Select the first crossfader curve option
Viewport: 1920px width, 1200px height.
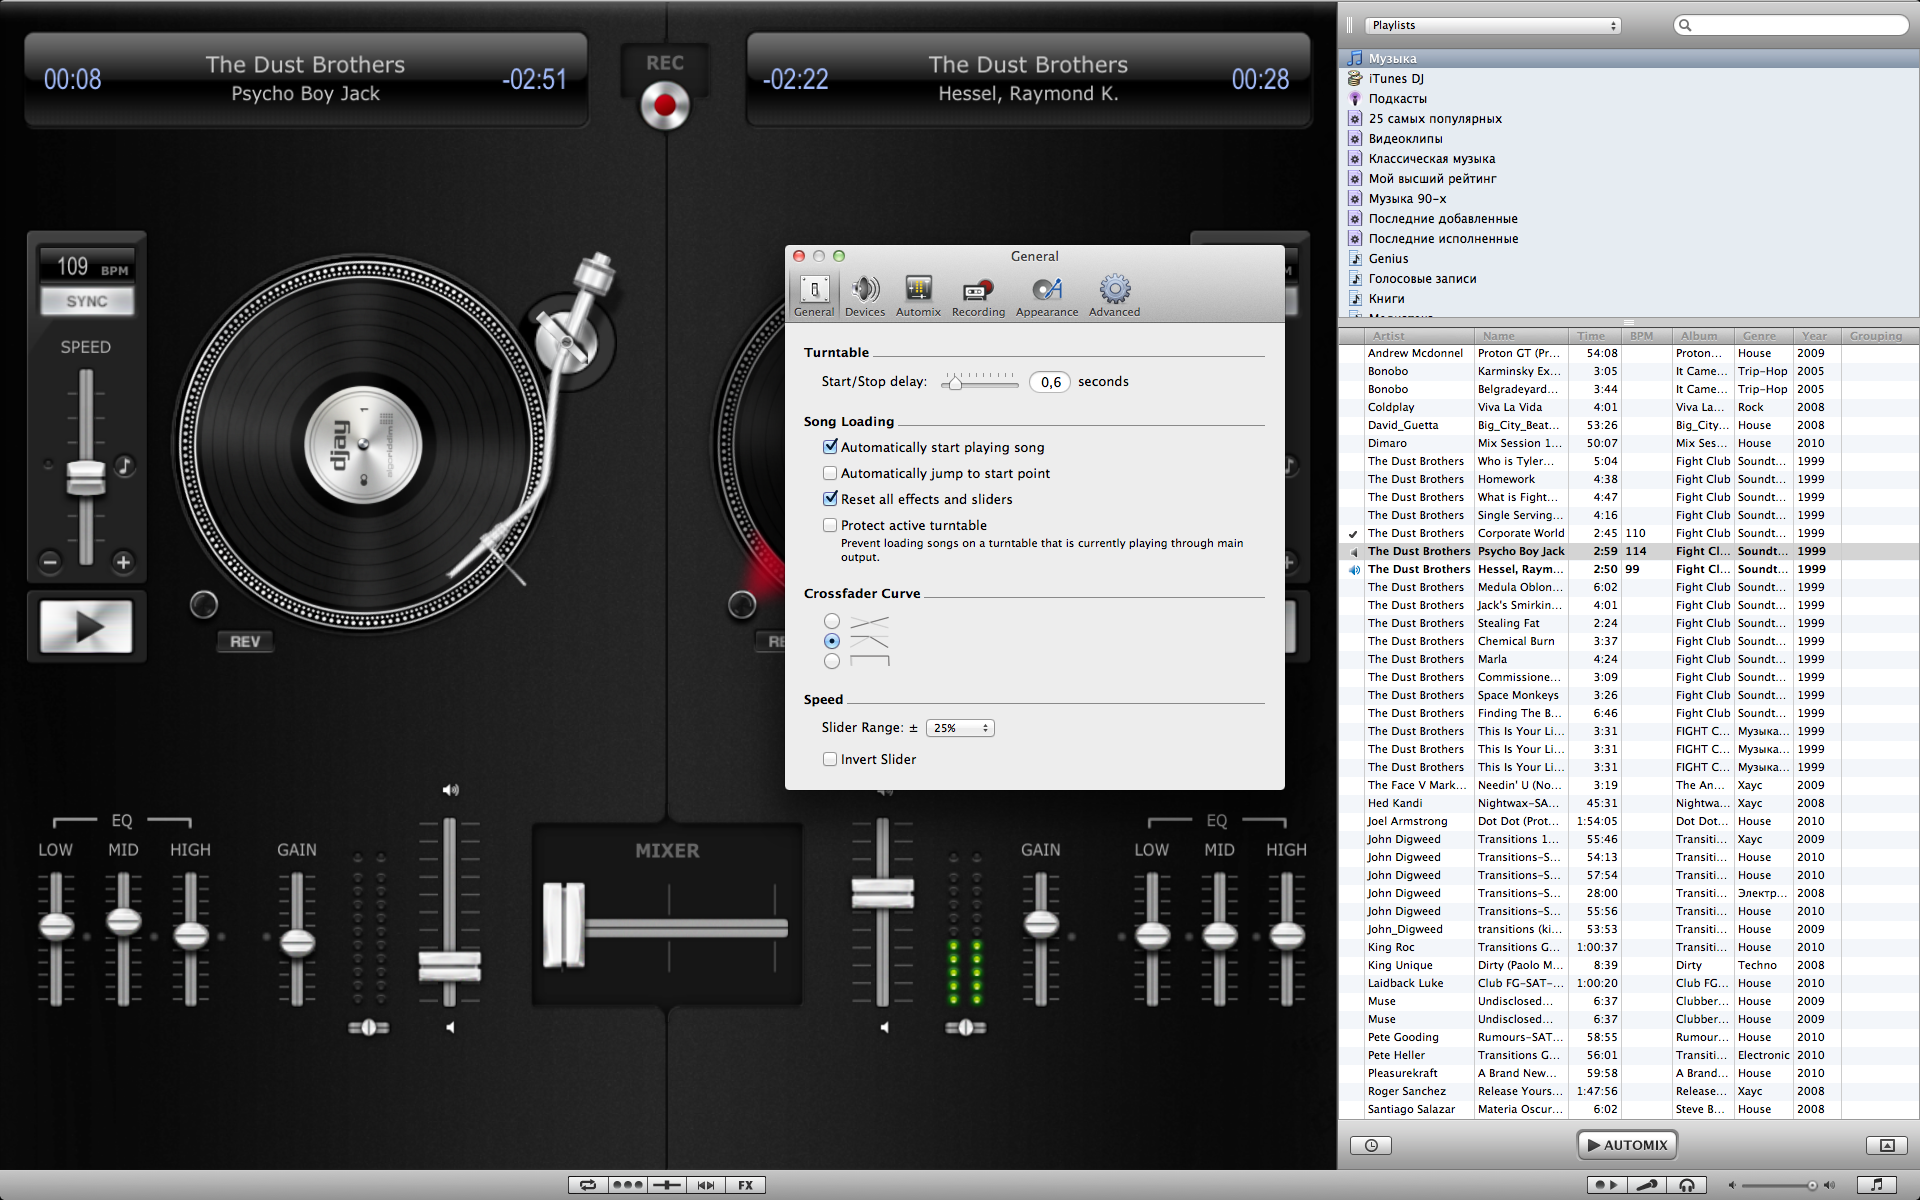click(832, 621)
